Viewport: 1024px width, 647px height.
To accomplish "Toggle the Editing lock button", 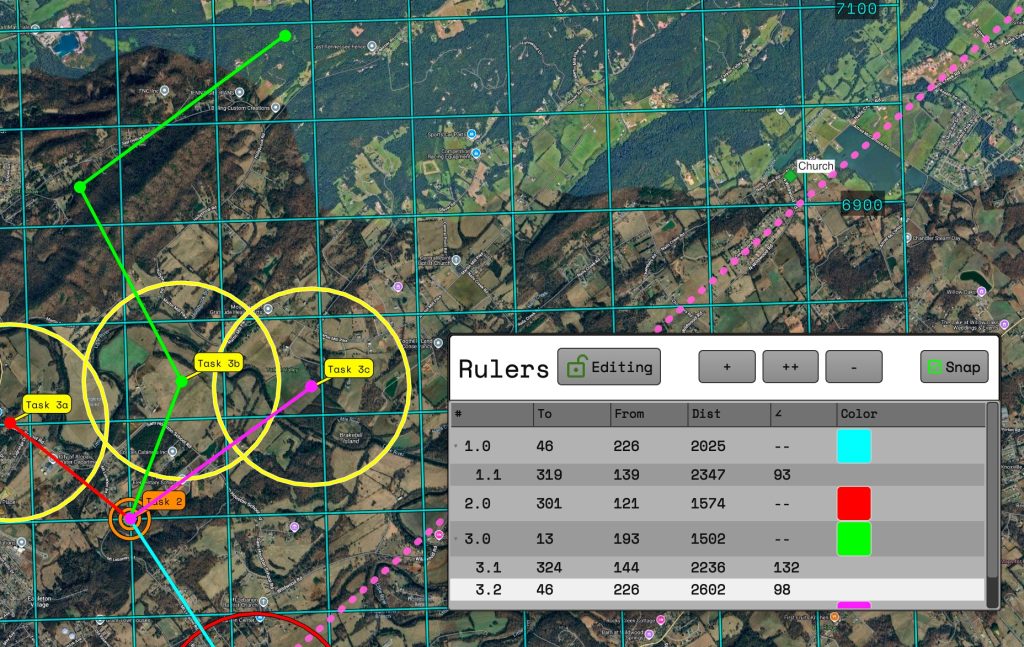I will click(x=609, y=367).
